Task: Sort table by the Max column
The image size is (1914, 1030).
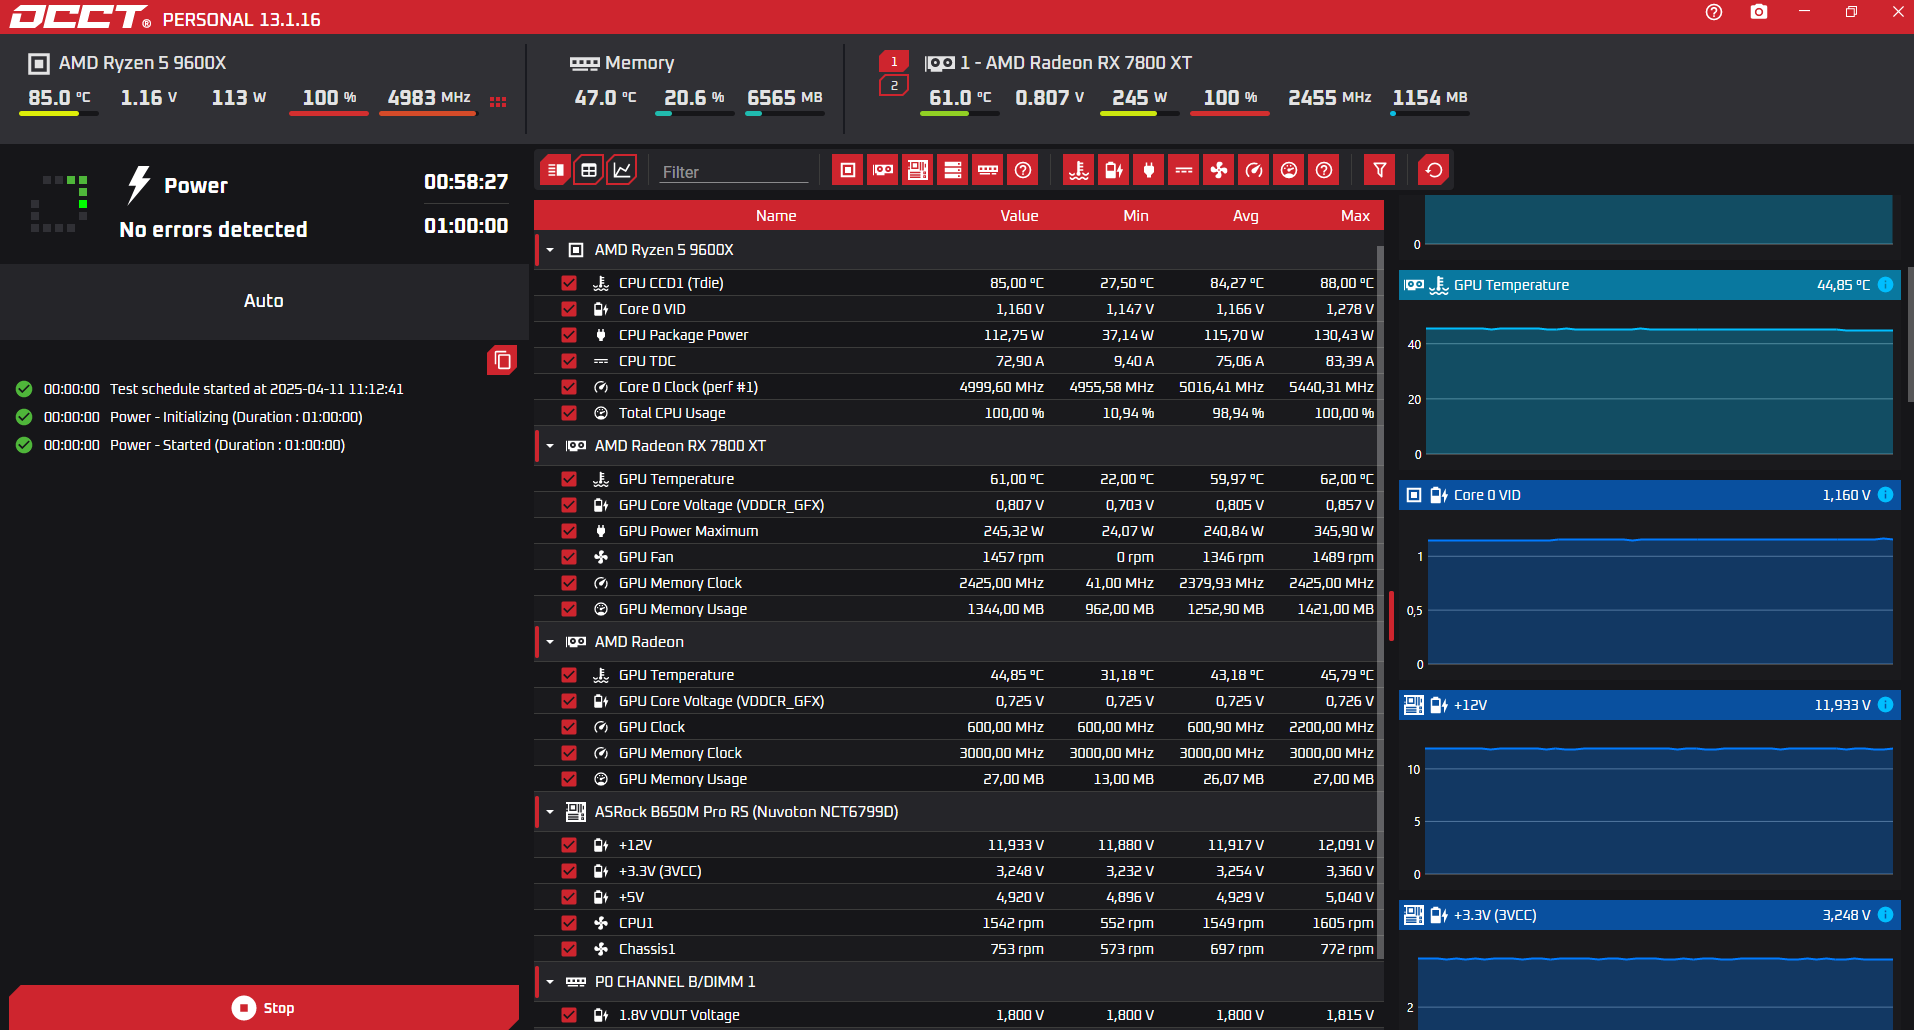Action: pyautogui.click(x=1355, y=216)
